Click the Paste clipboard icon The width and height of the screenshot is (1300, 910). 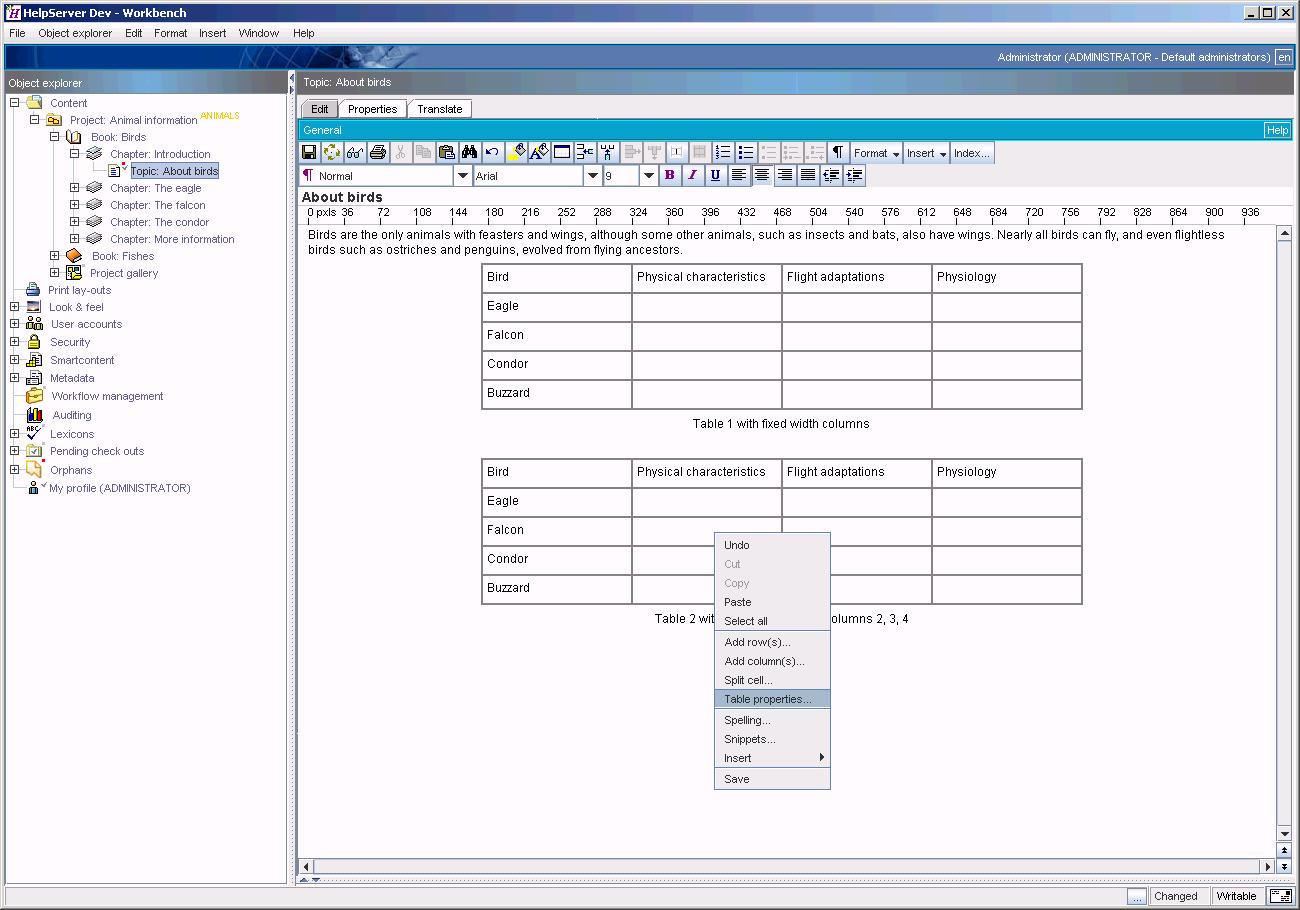click(x=446, y=153)
